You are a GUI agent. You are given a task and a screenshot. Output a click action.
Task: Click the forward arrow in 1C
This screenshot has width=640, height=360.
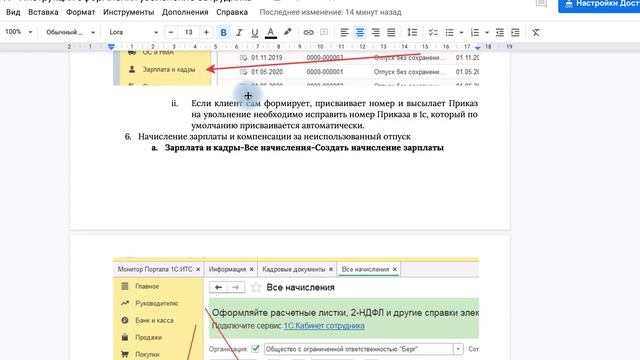[236, 287]
